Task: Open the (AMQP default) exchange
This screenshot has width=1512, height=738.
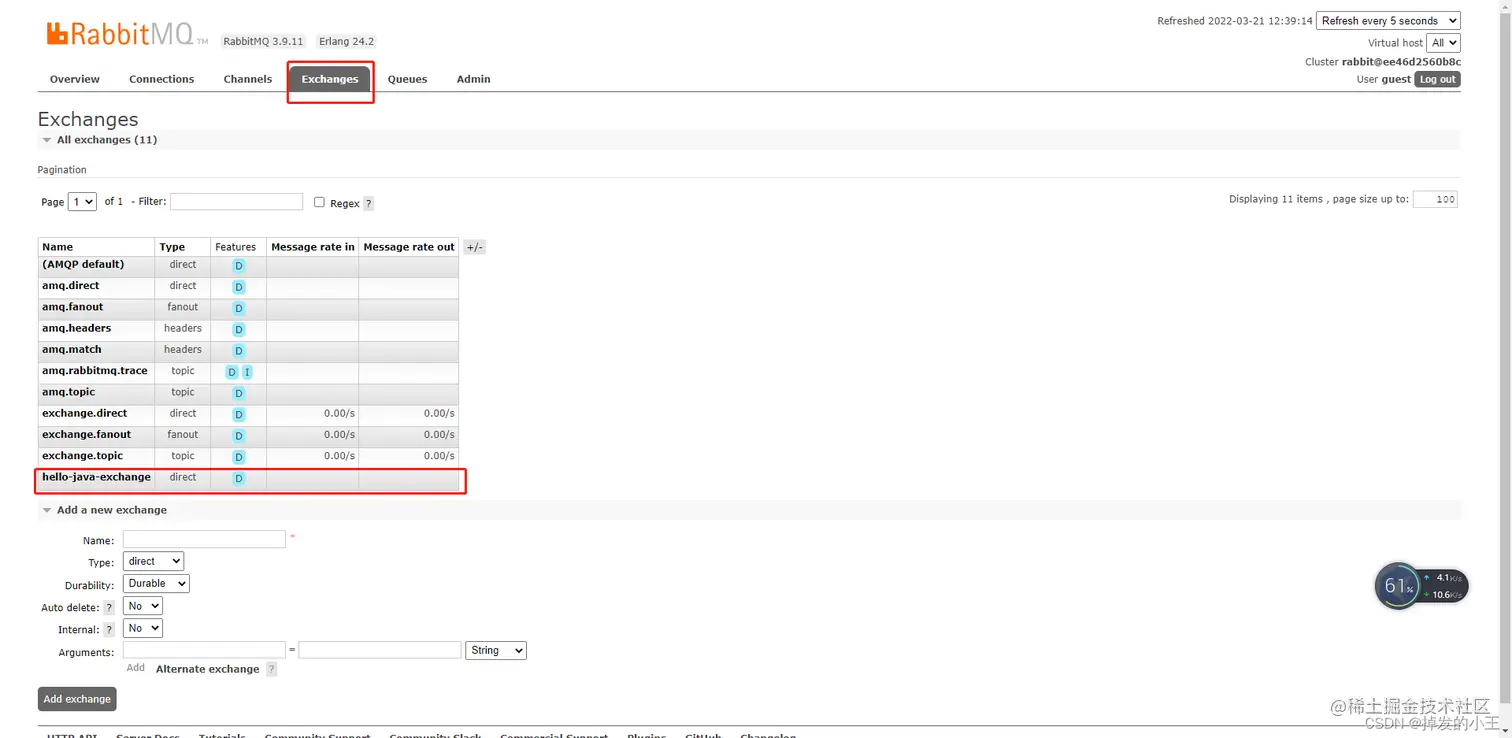Action: (x=83, y=265)
